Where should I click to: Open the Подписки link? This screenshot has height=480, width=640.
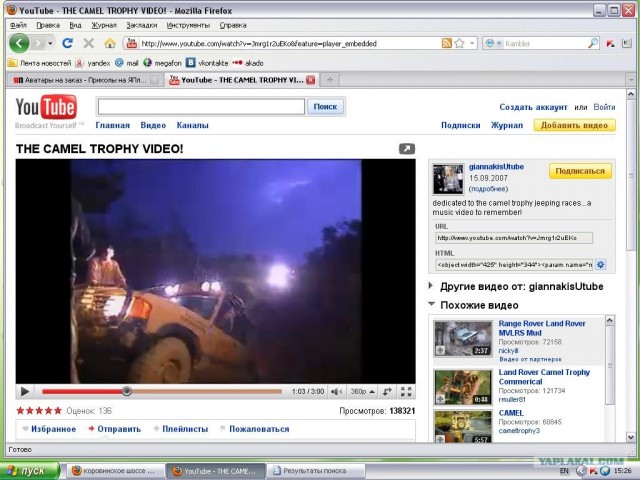[x=460, y=125]
